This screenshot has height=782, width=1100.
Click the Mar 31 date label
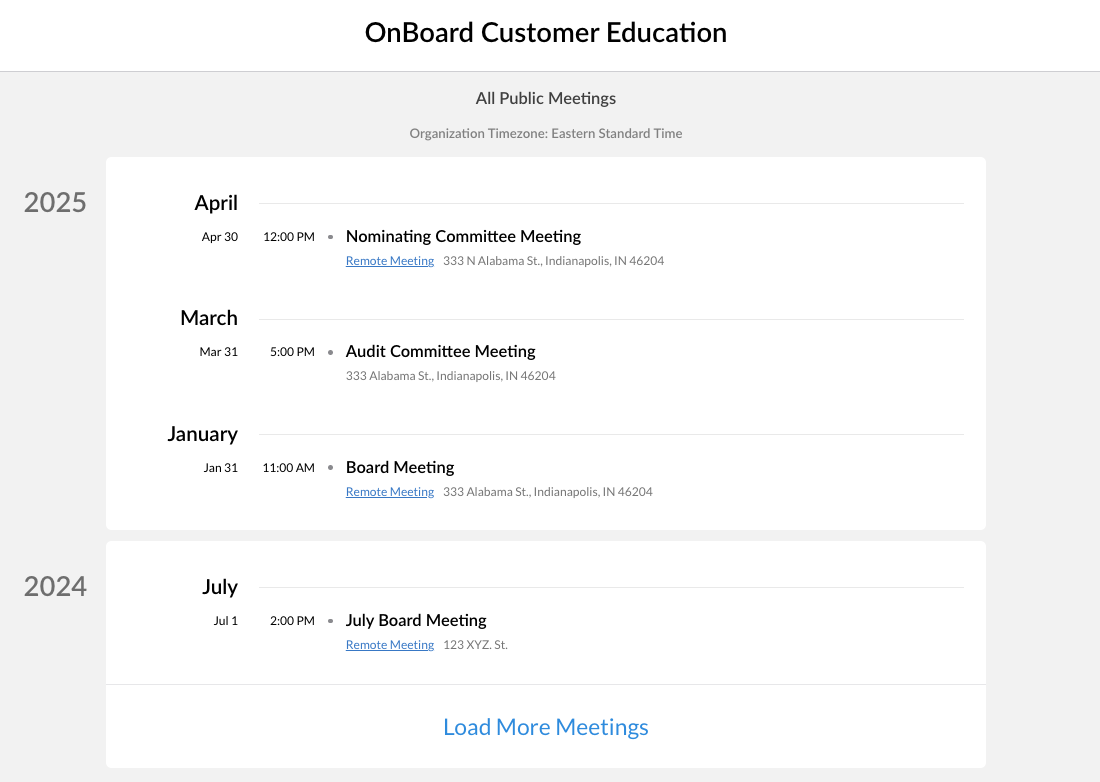pyautogui.click(x=219, y=352)
